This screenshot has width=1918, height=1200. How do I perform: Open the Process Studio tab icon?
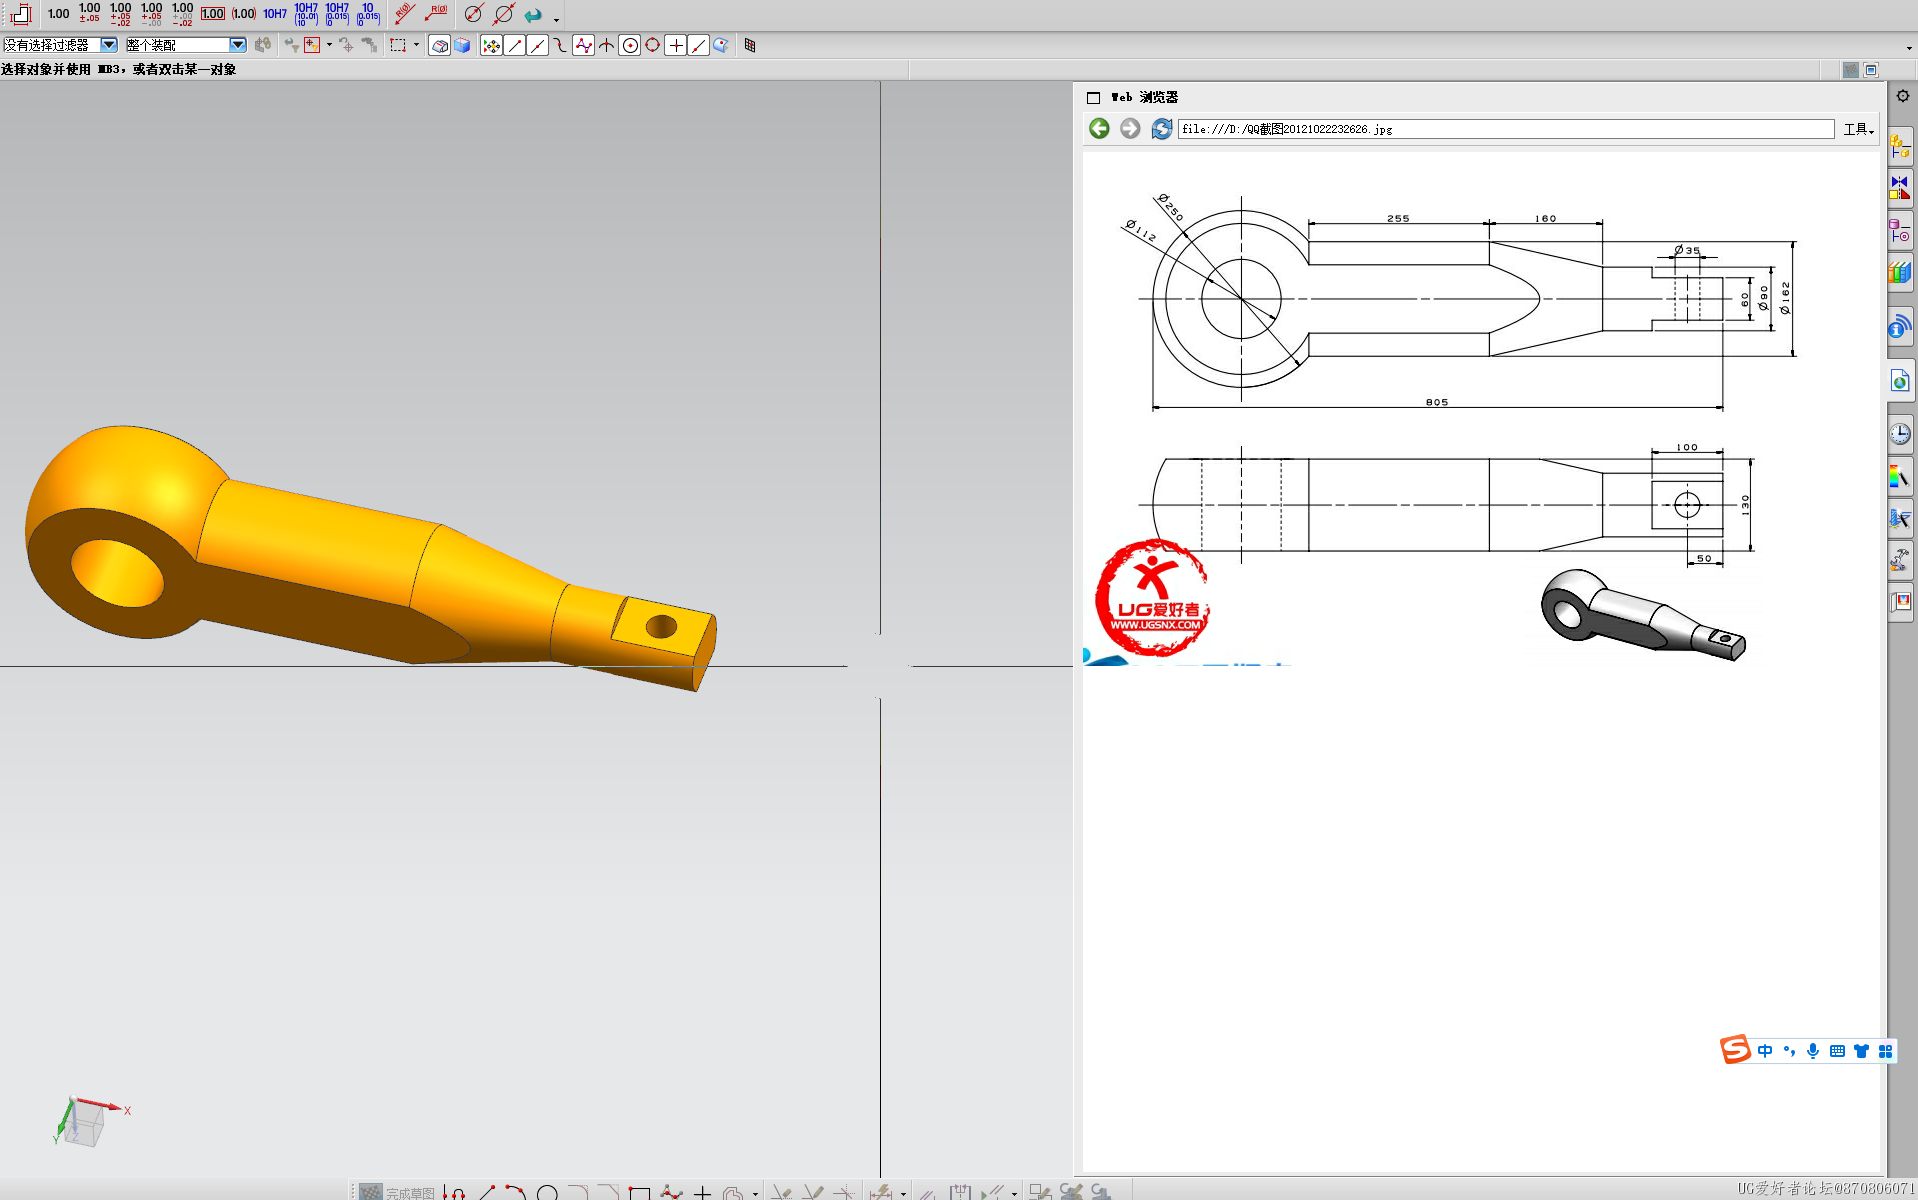coord(1900,518)
